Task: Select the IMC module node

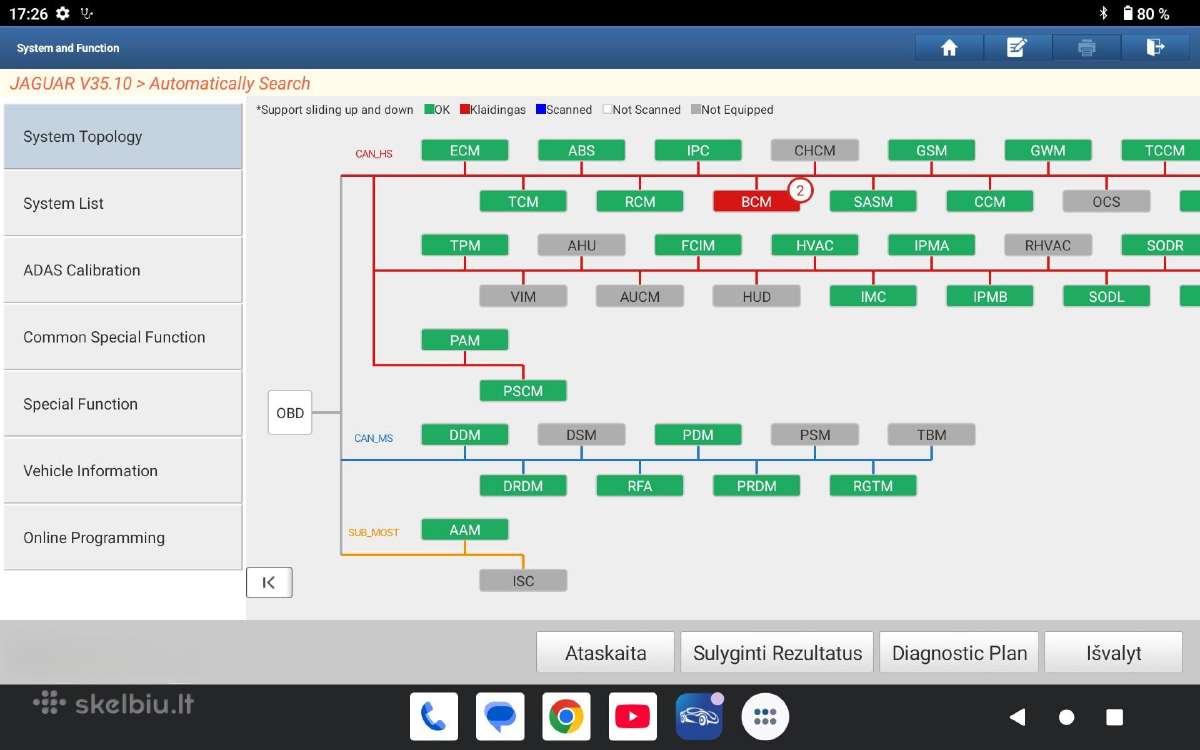Action: pyautogui.click(x=873, y=296)
